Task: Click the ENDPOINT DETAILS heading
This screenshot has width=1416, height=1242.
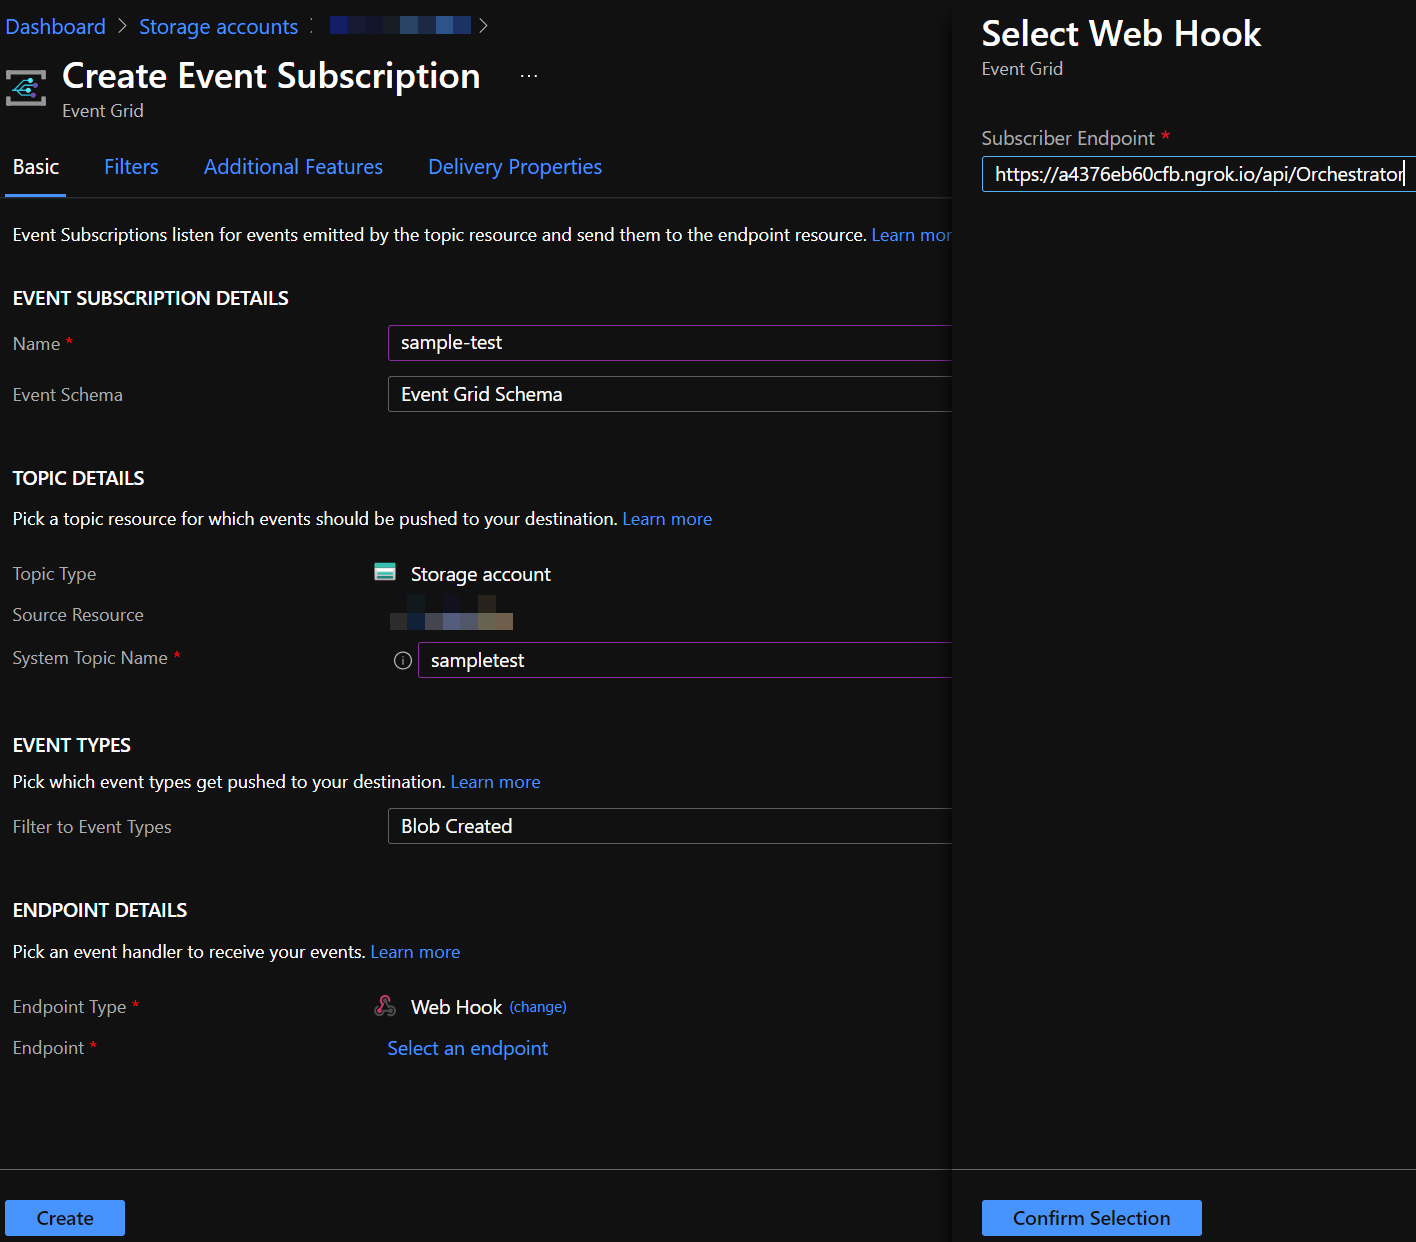Action: coord(100,910)
